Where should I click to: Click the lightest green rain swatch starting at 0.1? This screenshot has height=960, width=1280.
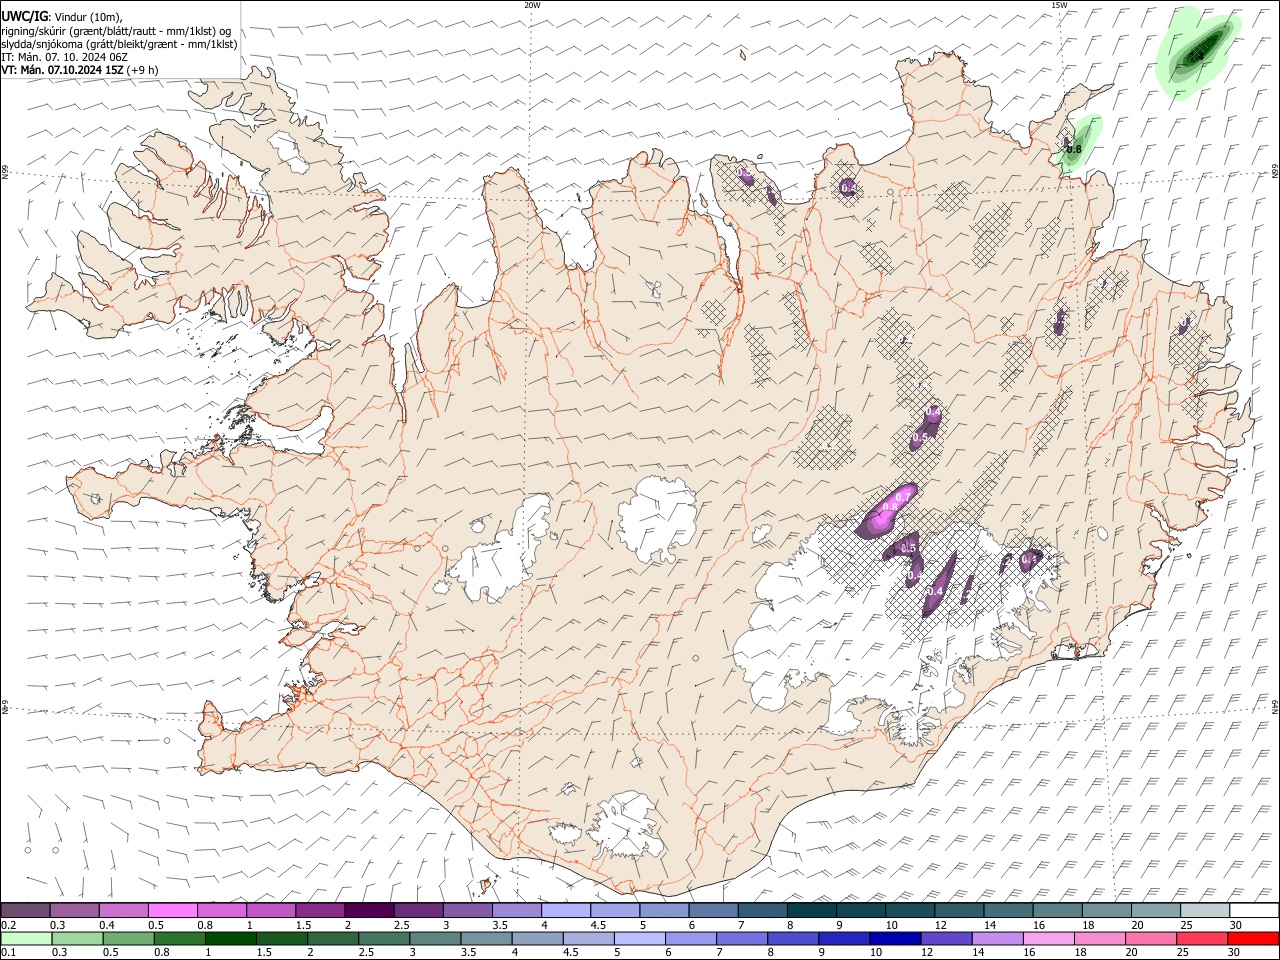[x=26, y=938]
